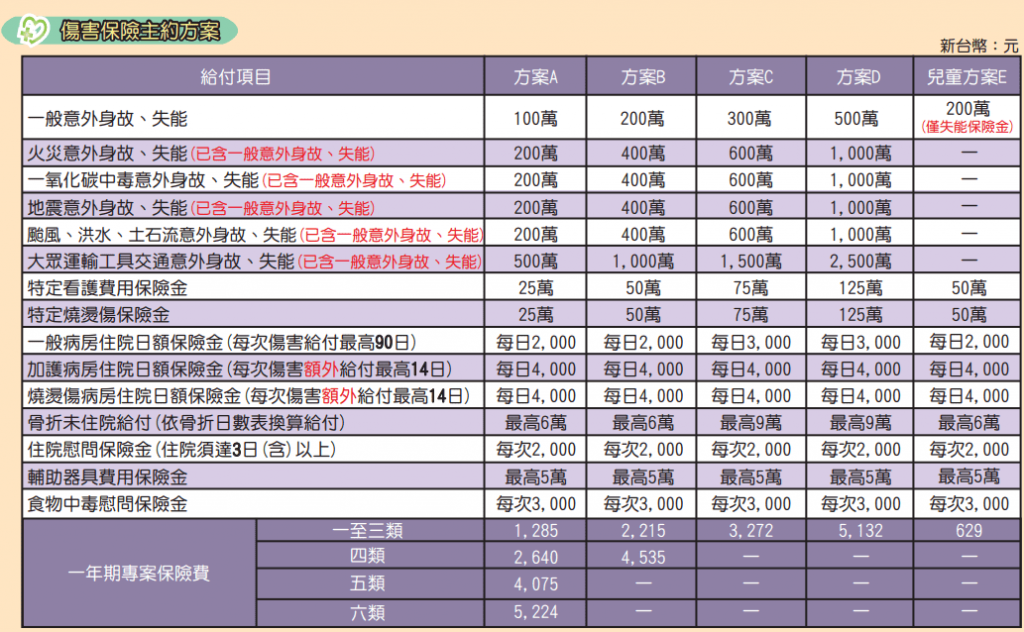The image size is (1024, 632).
Task: Click the row label 地震意外身故、失能
Action: point(107,208)
